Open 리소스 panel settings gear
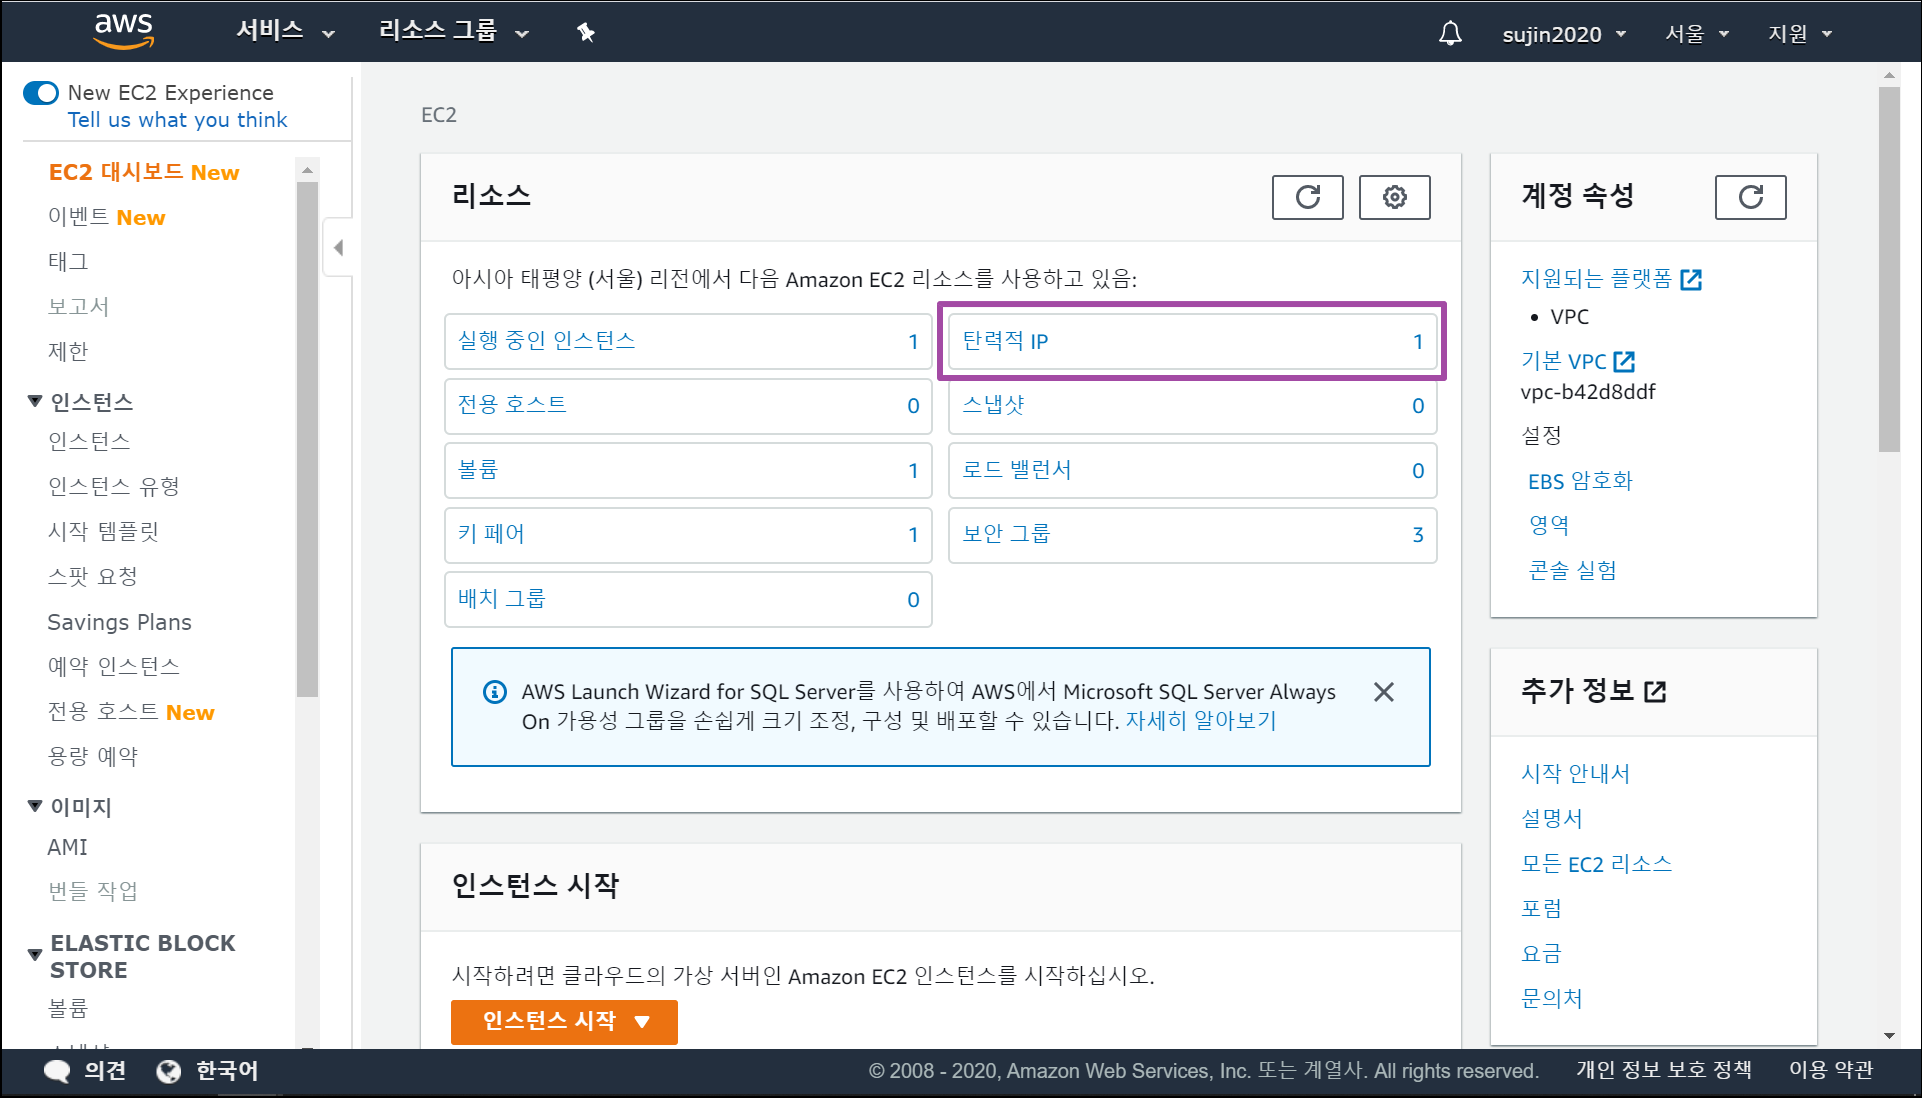Screen dimensions: 1922x1098 (x=1394, y=197)
